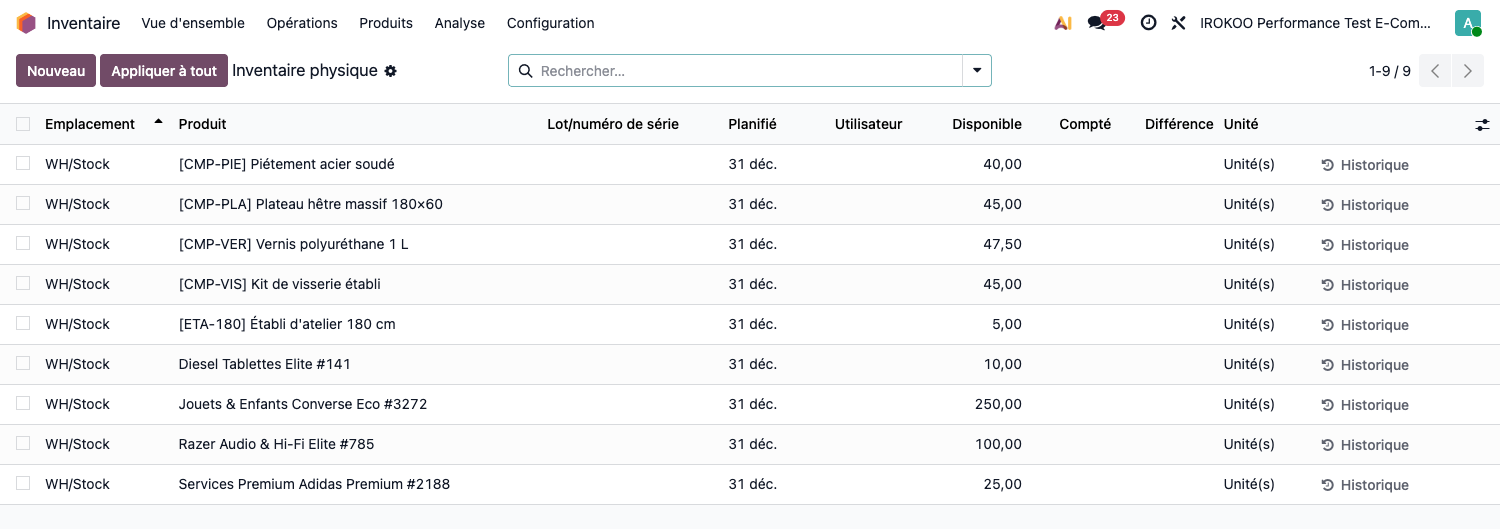Click the Appliquer à tout button
This screenshot has height=529, width=1500.
[x=164, y=71]
